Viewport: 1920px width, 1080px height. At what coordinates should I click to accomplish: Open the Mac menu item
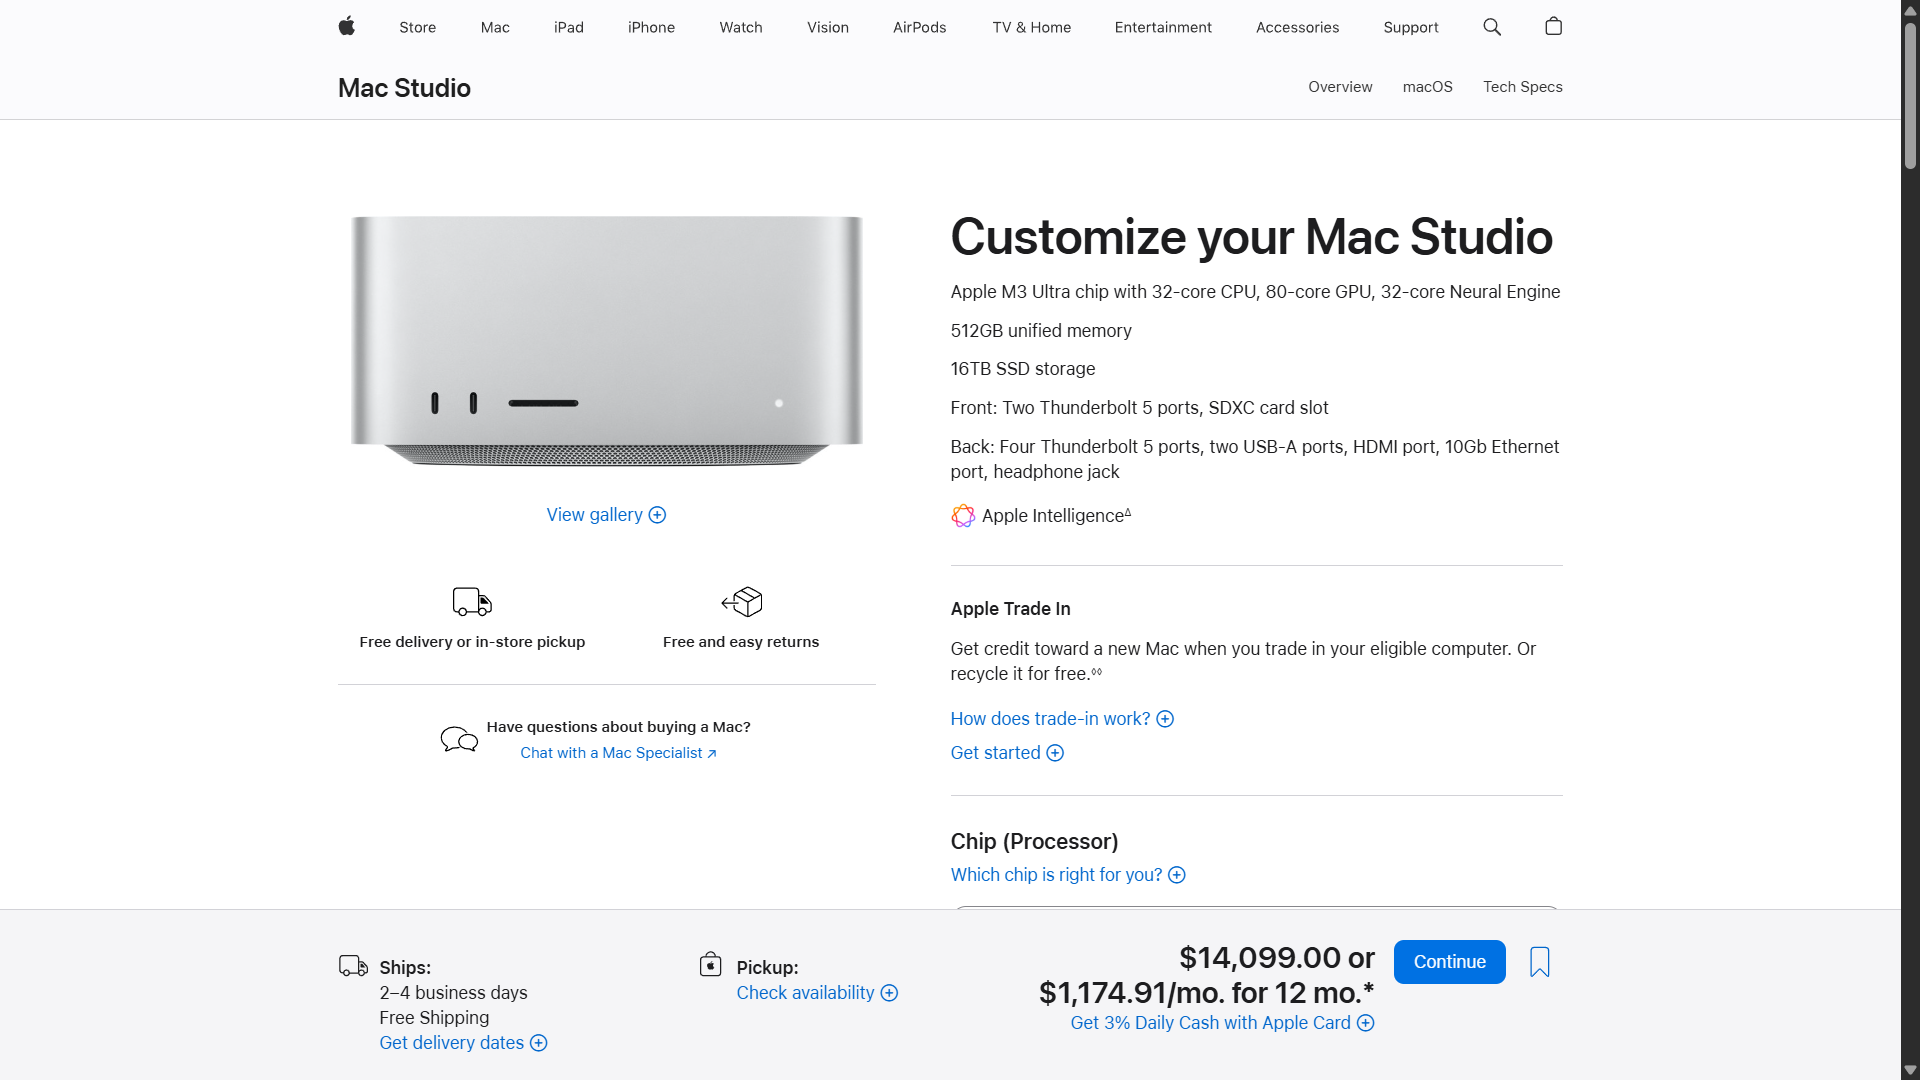pos(495,27)
